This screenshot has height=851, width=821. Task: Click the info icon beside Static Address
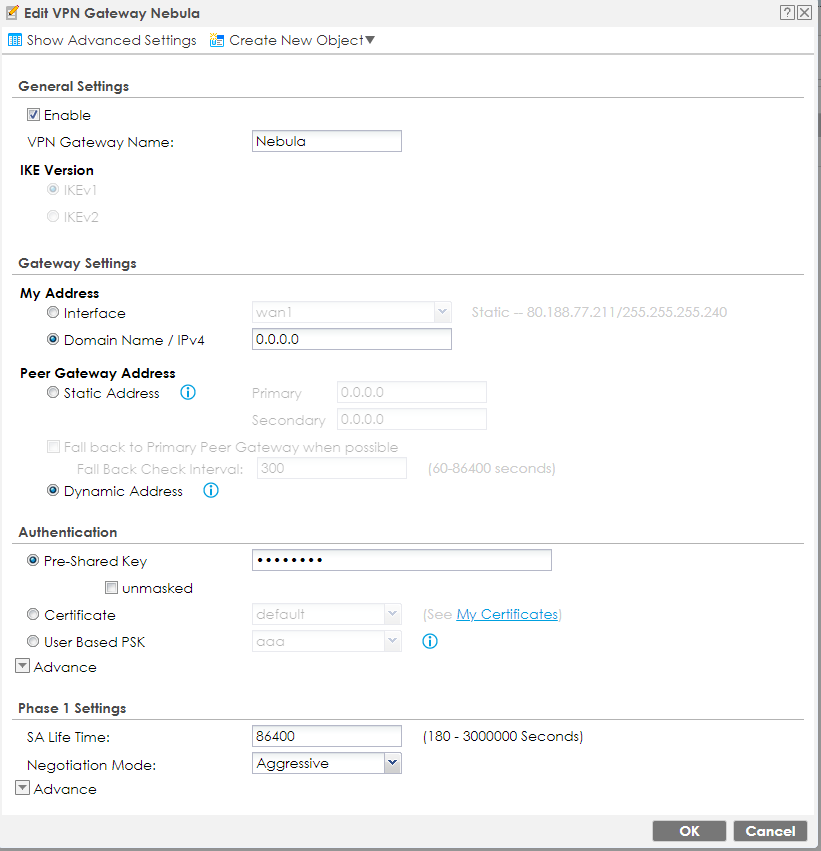(x=187, y=392)
